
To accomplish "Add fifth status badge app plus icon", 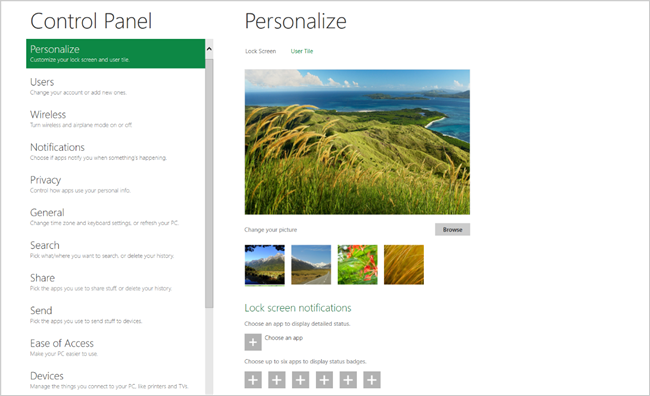I will (x=348, y=380).
